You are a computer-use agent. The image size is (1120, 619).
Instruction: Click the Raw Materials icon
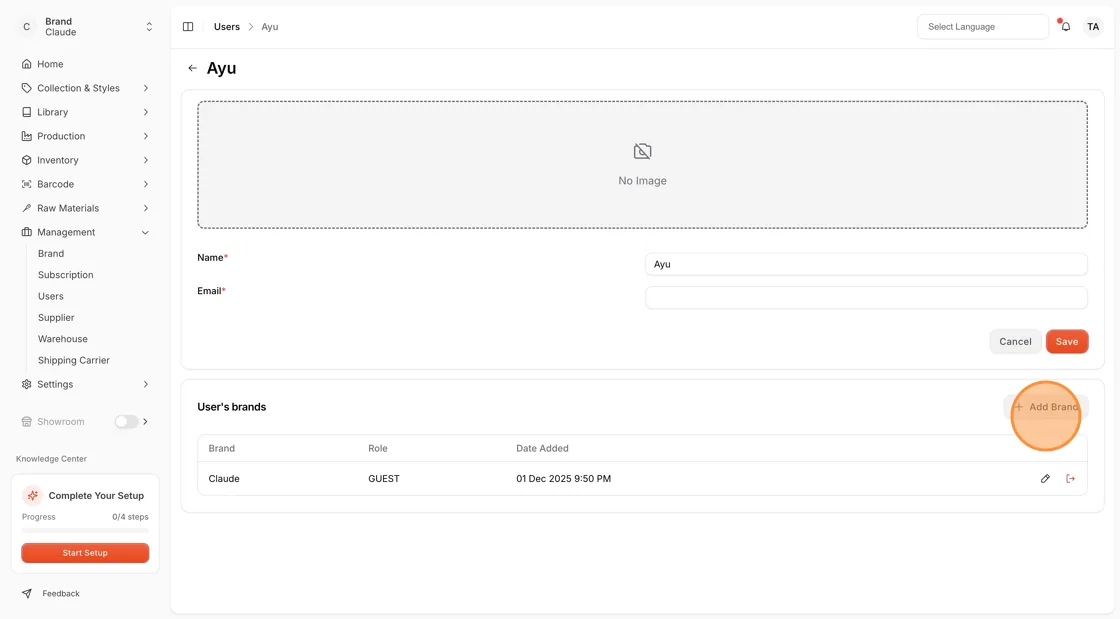26,208
